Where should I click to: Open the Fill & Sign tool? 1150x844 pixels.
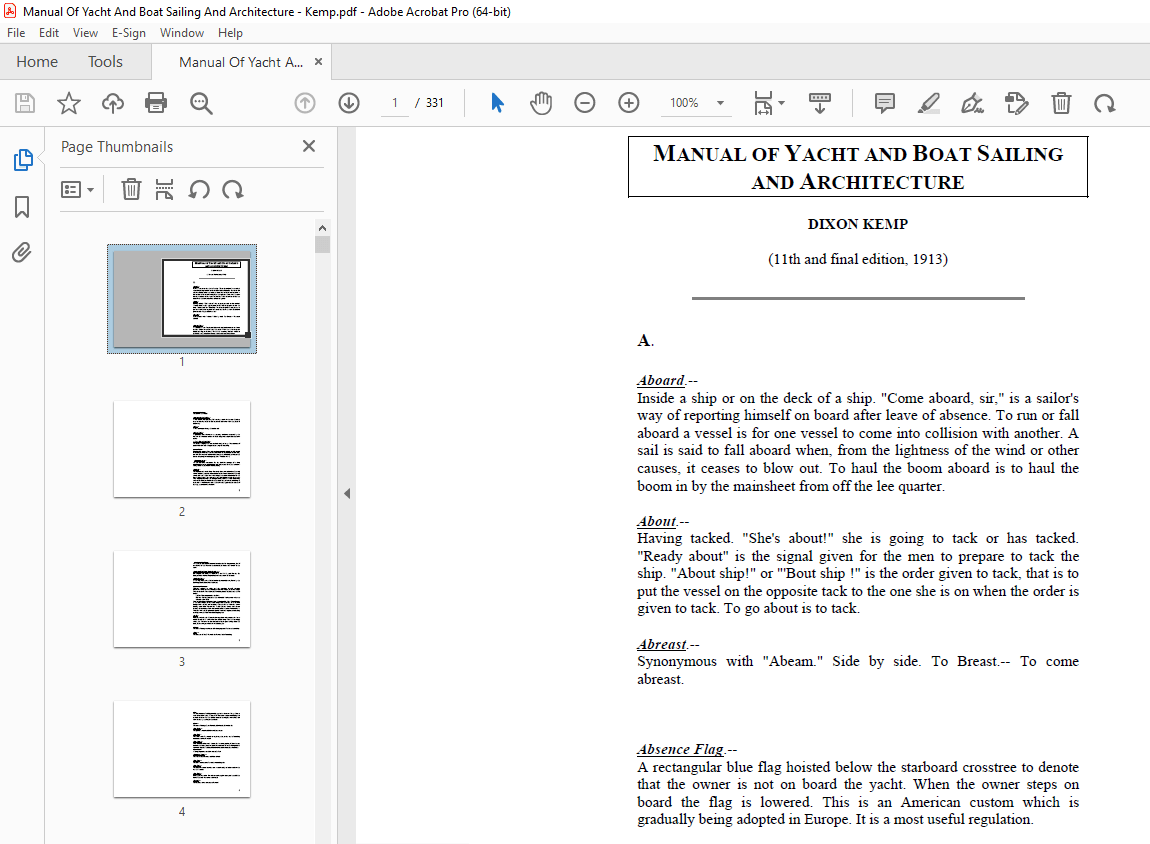tap(972, 103)
